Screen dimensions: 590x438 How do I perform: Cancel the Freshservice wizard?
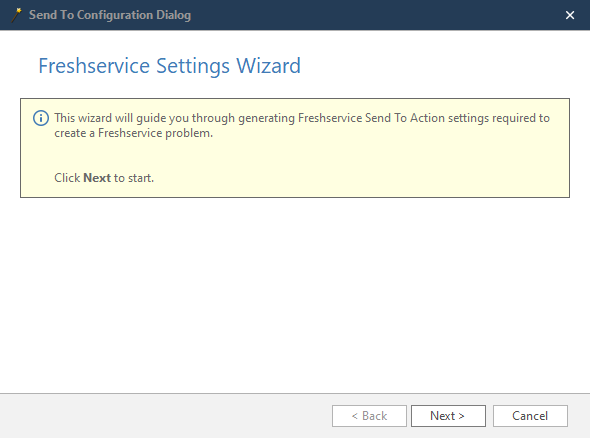(x=530, y=416)
